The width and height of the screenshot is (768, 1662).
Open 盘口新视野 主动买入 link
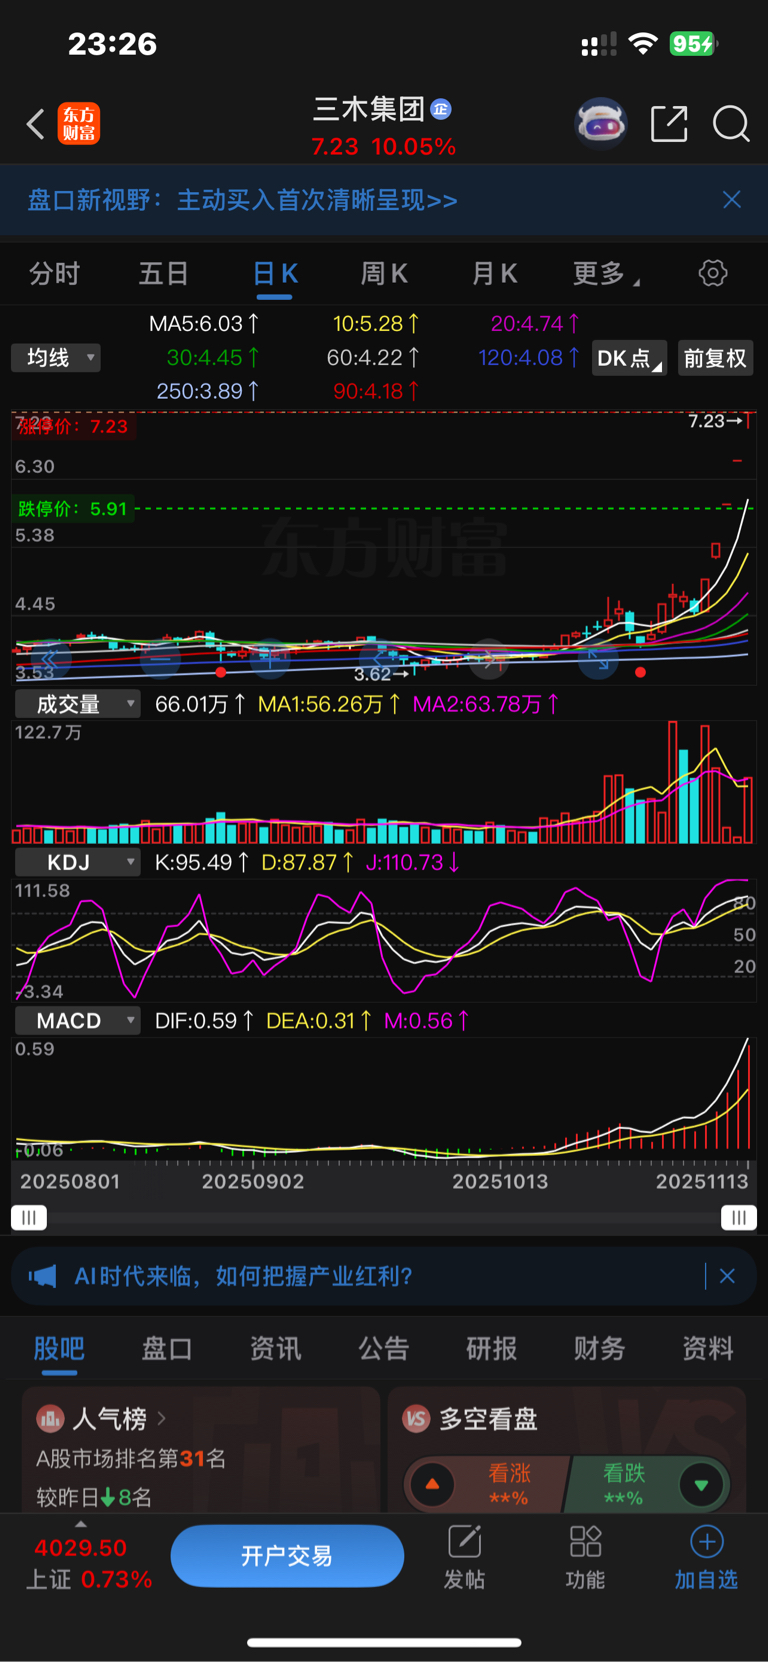pos(242,200)
